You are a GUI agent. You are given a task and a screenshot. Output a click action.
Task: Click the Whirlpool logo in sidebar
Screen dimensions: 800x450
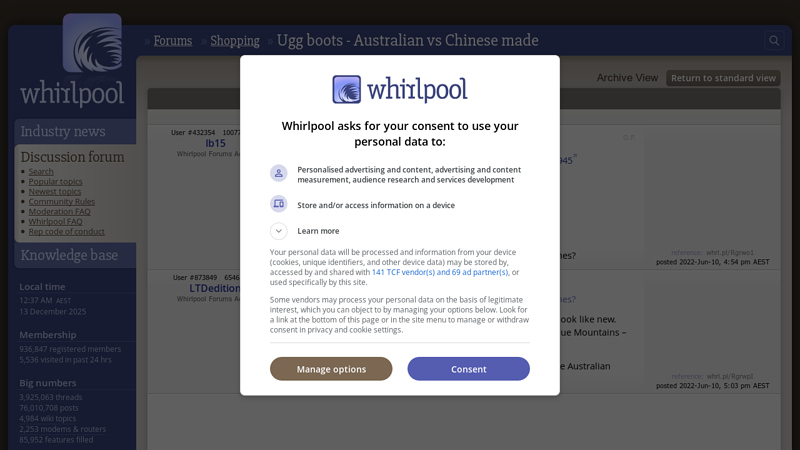[x=72, y=60]
